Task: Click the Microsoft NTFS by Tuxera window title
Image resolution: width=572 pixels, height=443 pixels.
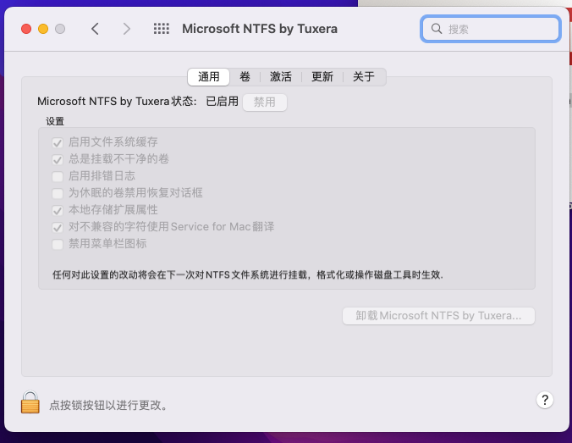Action: pyautogui.click(x=260, y=29)
